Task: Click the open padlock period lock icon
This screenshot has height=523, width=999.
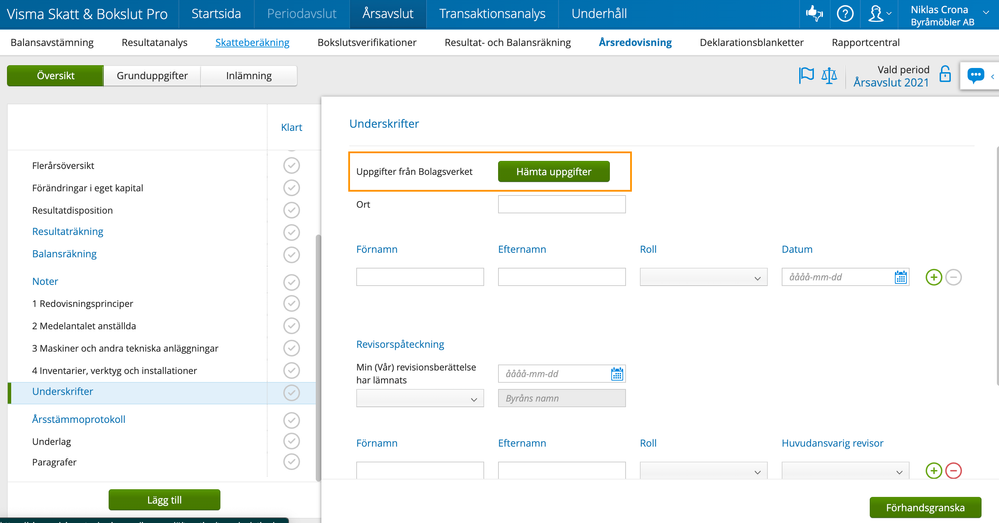Action: coord(945,75)
